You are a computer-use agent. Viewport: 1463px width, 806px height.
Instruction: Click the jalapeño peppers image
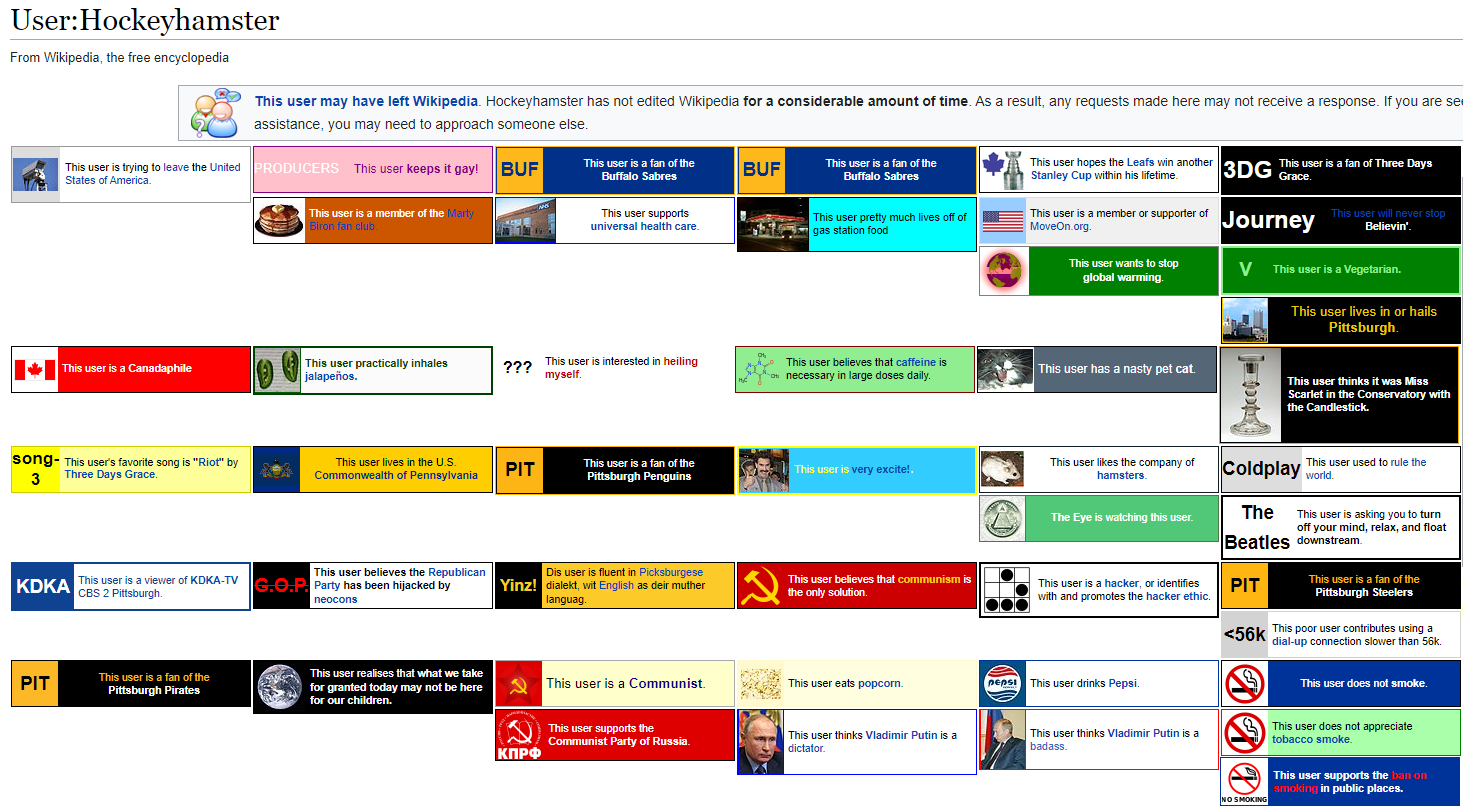[x=277, y=370]
